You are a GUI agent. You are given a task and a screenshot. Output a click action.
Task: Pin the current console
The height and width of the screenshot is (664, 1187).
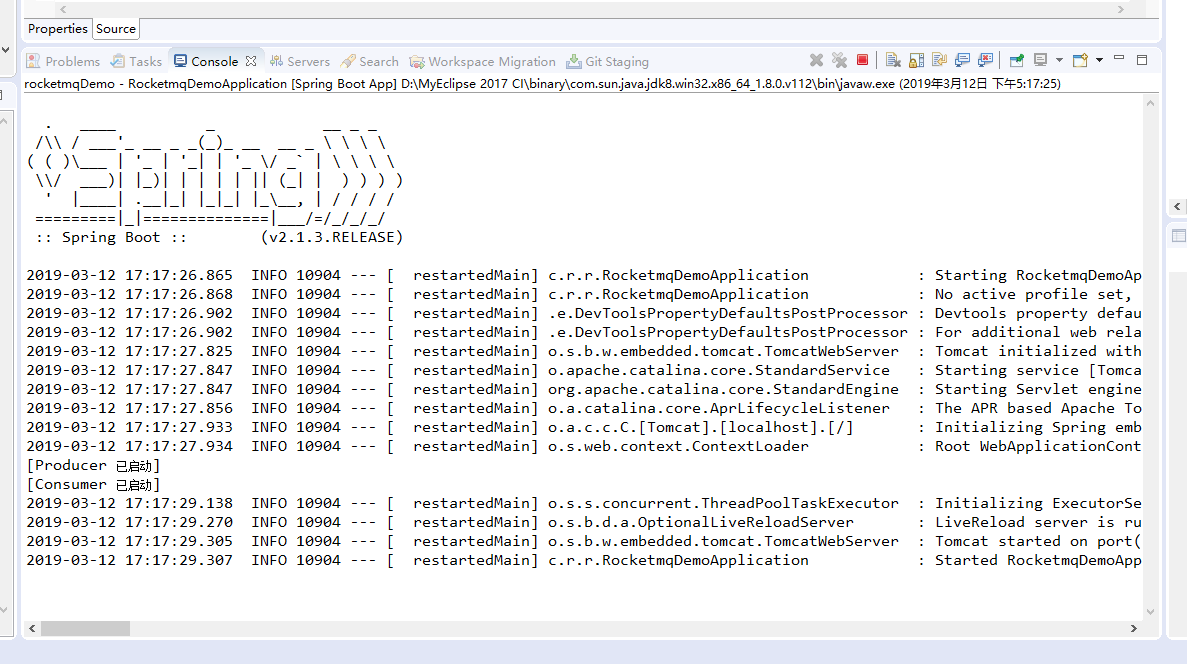[1017, 61]
